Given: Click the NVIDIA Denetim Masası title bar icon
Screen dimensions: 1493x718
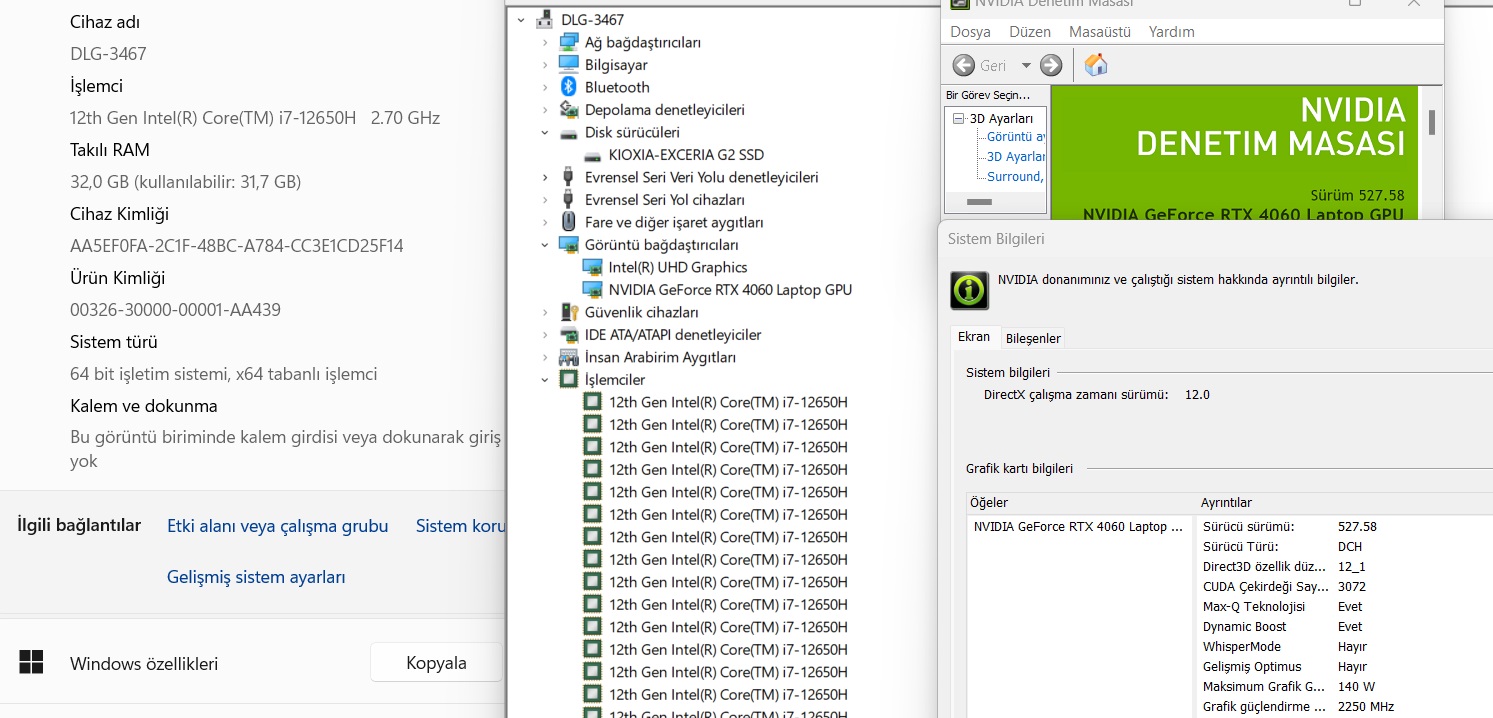Looking at the screenshot, I should (959, 3).
